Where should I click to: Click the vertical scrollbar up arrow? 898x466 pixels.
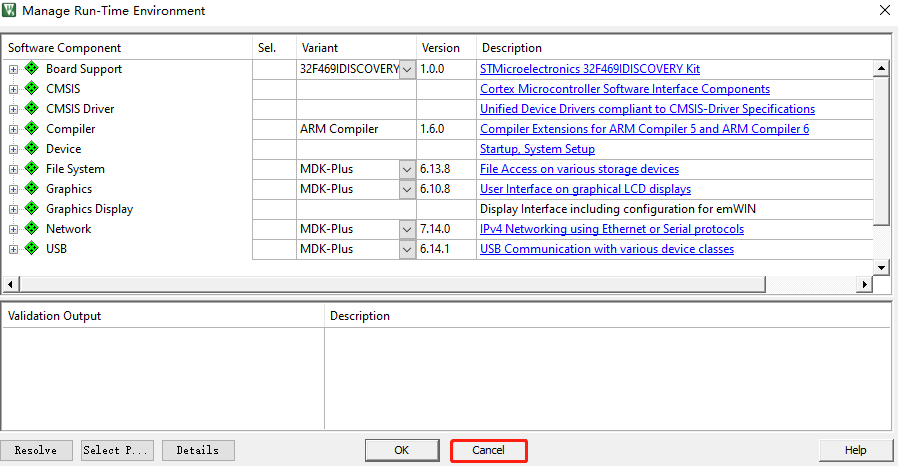tap(881, 69)
